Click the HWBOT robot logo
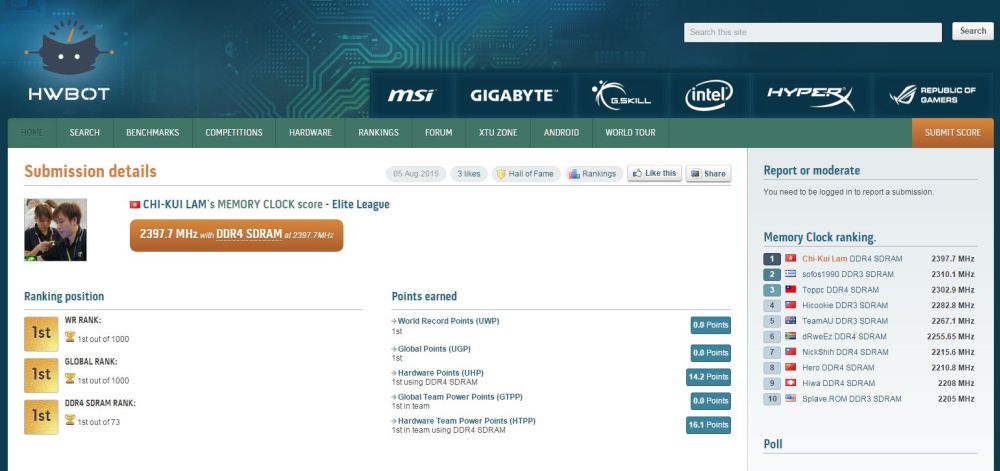 69,62
